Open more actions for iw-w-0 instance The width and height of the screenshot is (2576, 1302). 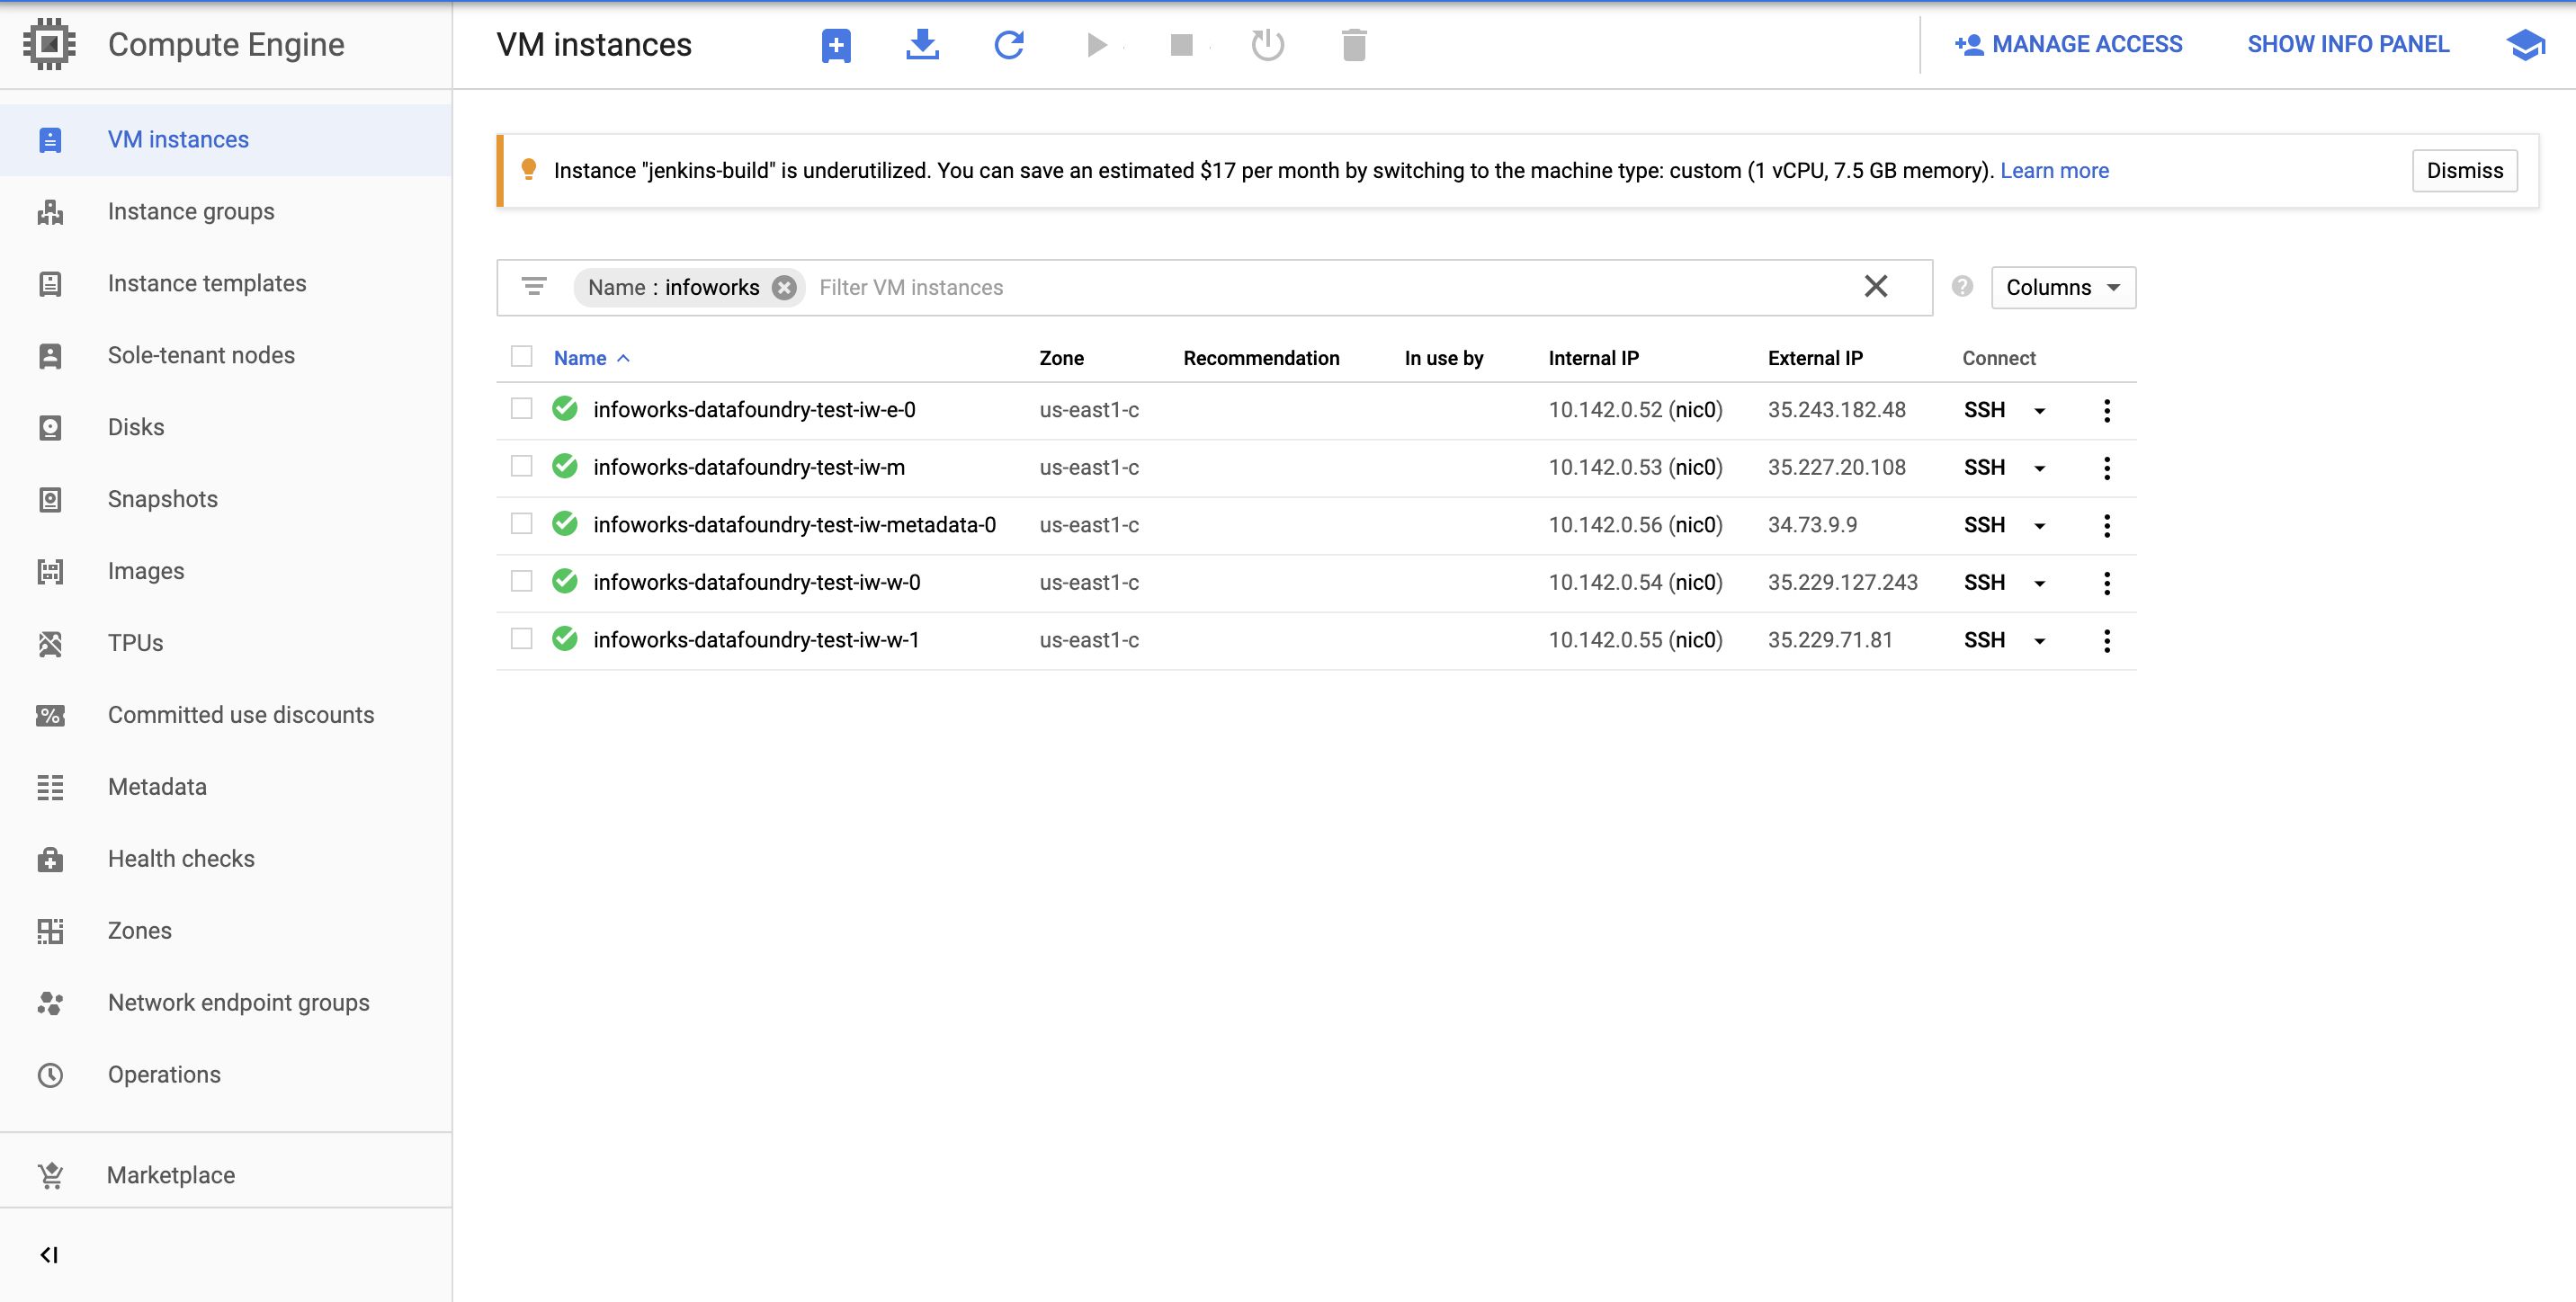(x=2107, y=583)
